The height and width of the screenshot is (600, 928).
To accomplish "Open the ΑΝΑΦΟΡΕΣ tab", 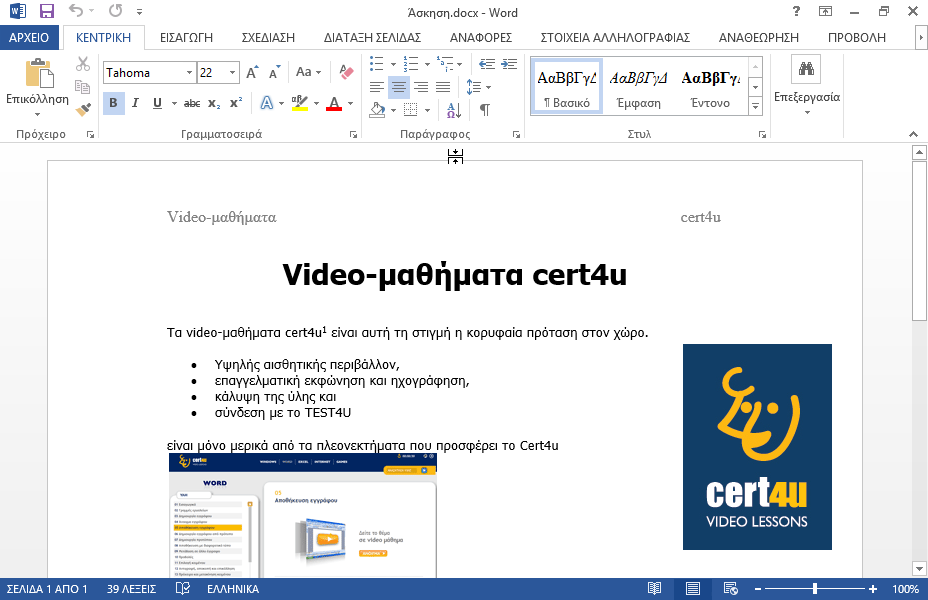I will point(481,37).
